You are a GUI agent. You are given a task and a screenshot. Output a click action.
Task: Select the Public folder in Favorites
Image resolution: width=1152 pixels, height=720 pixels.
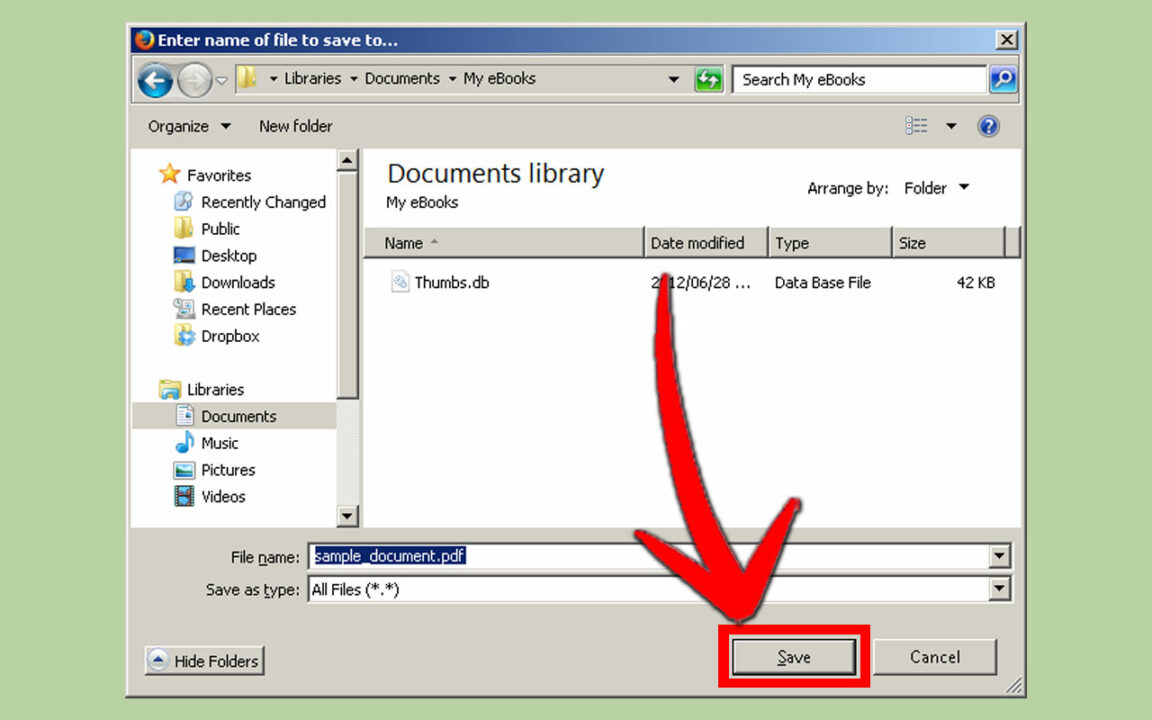click(x=220, y=228)
